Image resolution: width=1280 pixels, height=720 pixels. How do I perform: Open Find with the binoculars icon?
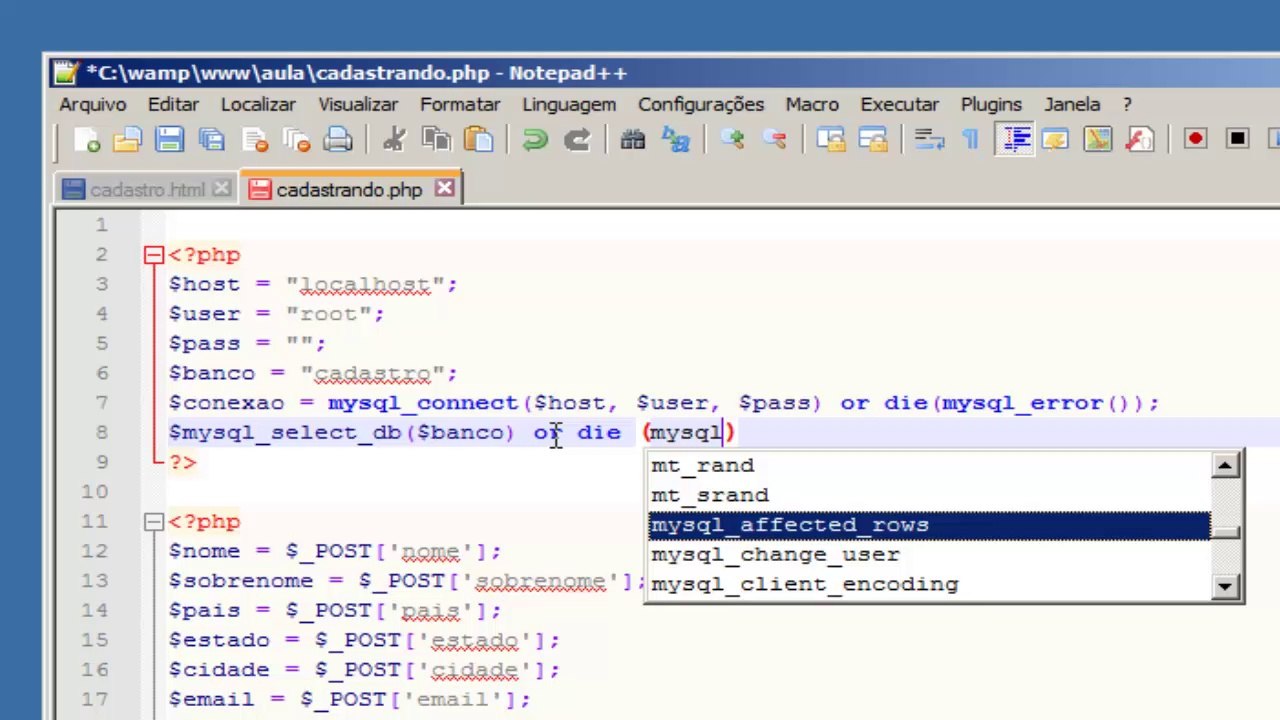pos(633,139)
